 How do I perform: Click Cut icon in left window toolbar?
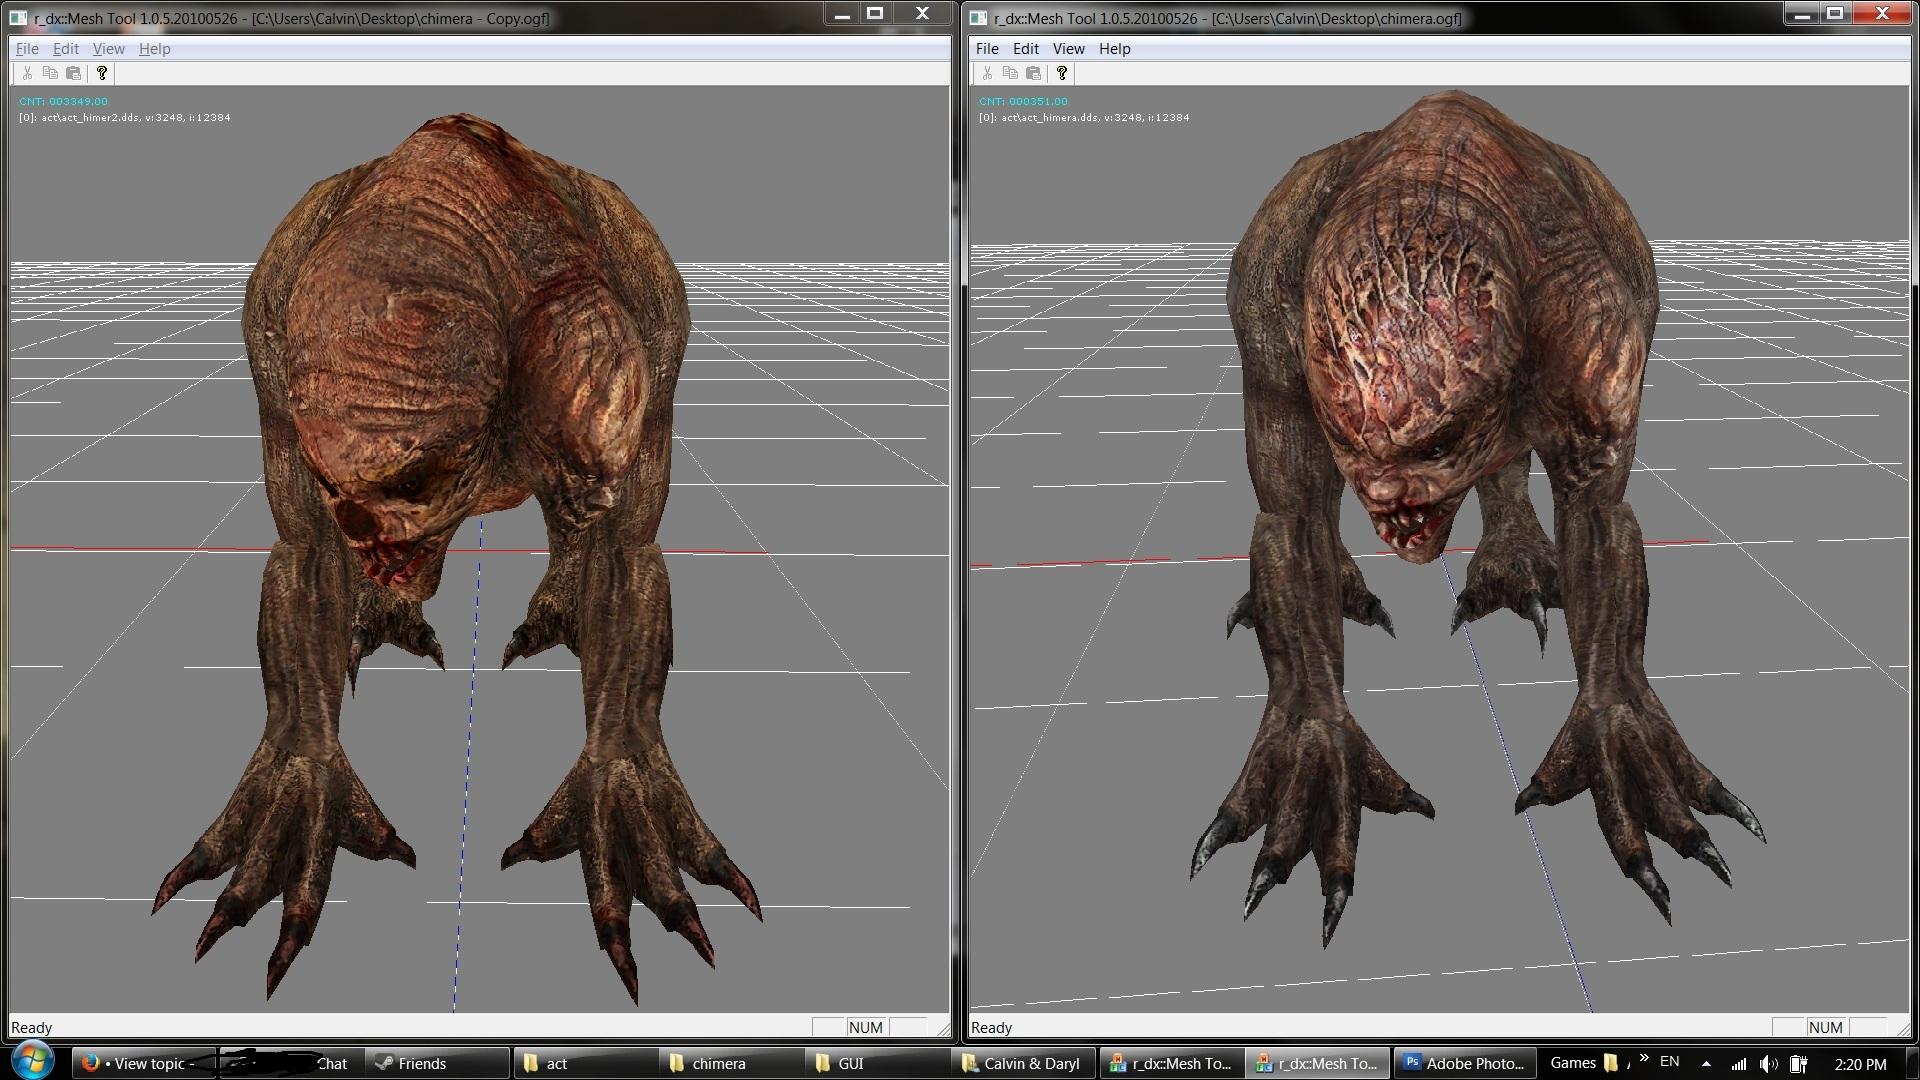click(27, 73)
